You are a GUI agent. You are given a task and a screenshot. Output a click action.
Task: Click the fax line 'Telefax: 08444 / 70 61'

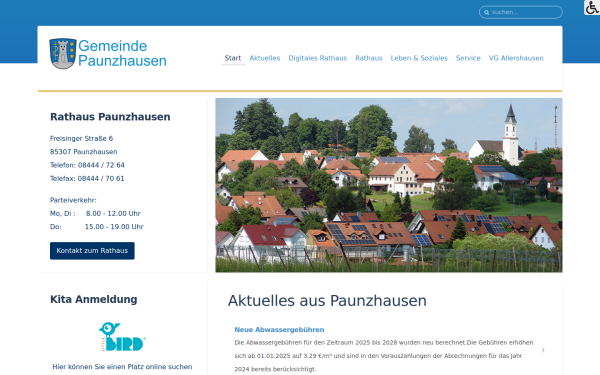87,179
